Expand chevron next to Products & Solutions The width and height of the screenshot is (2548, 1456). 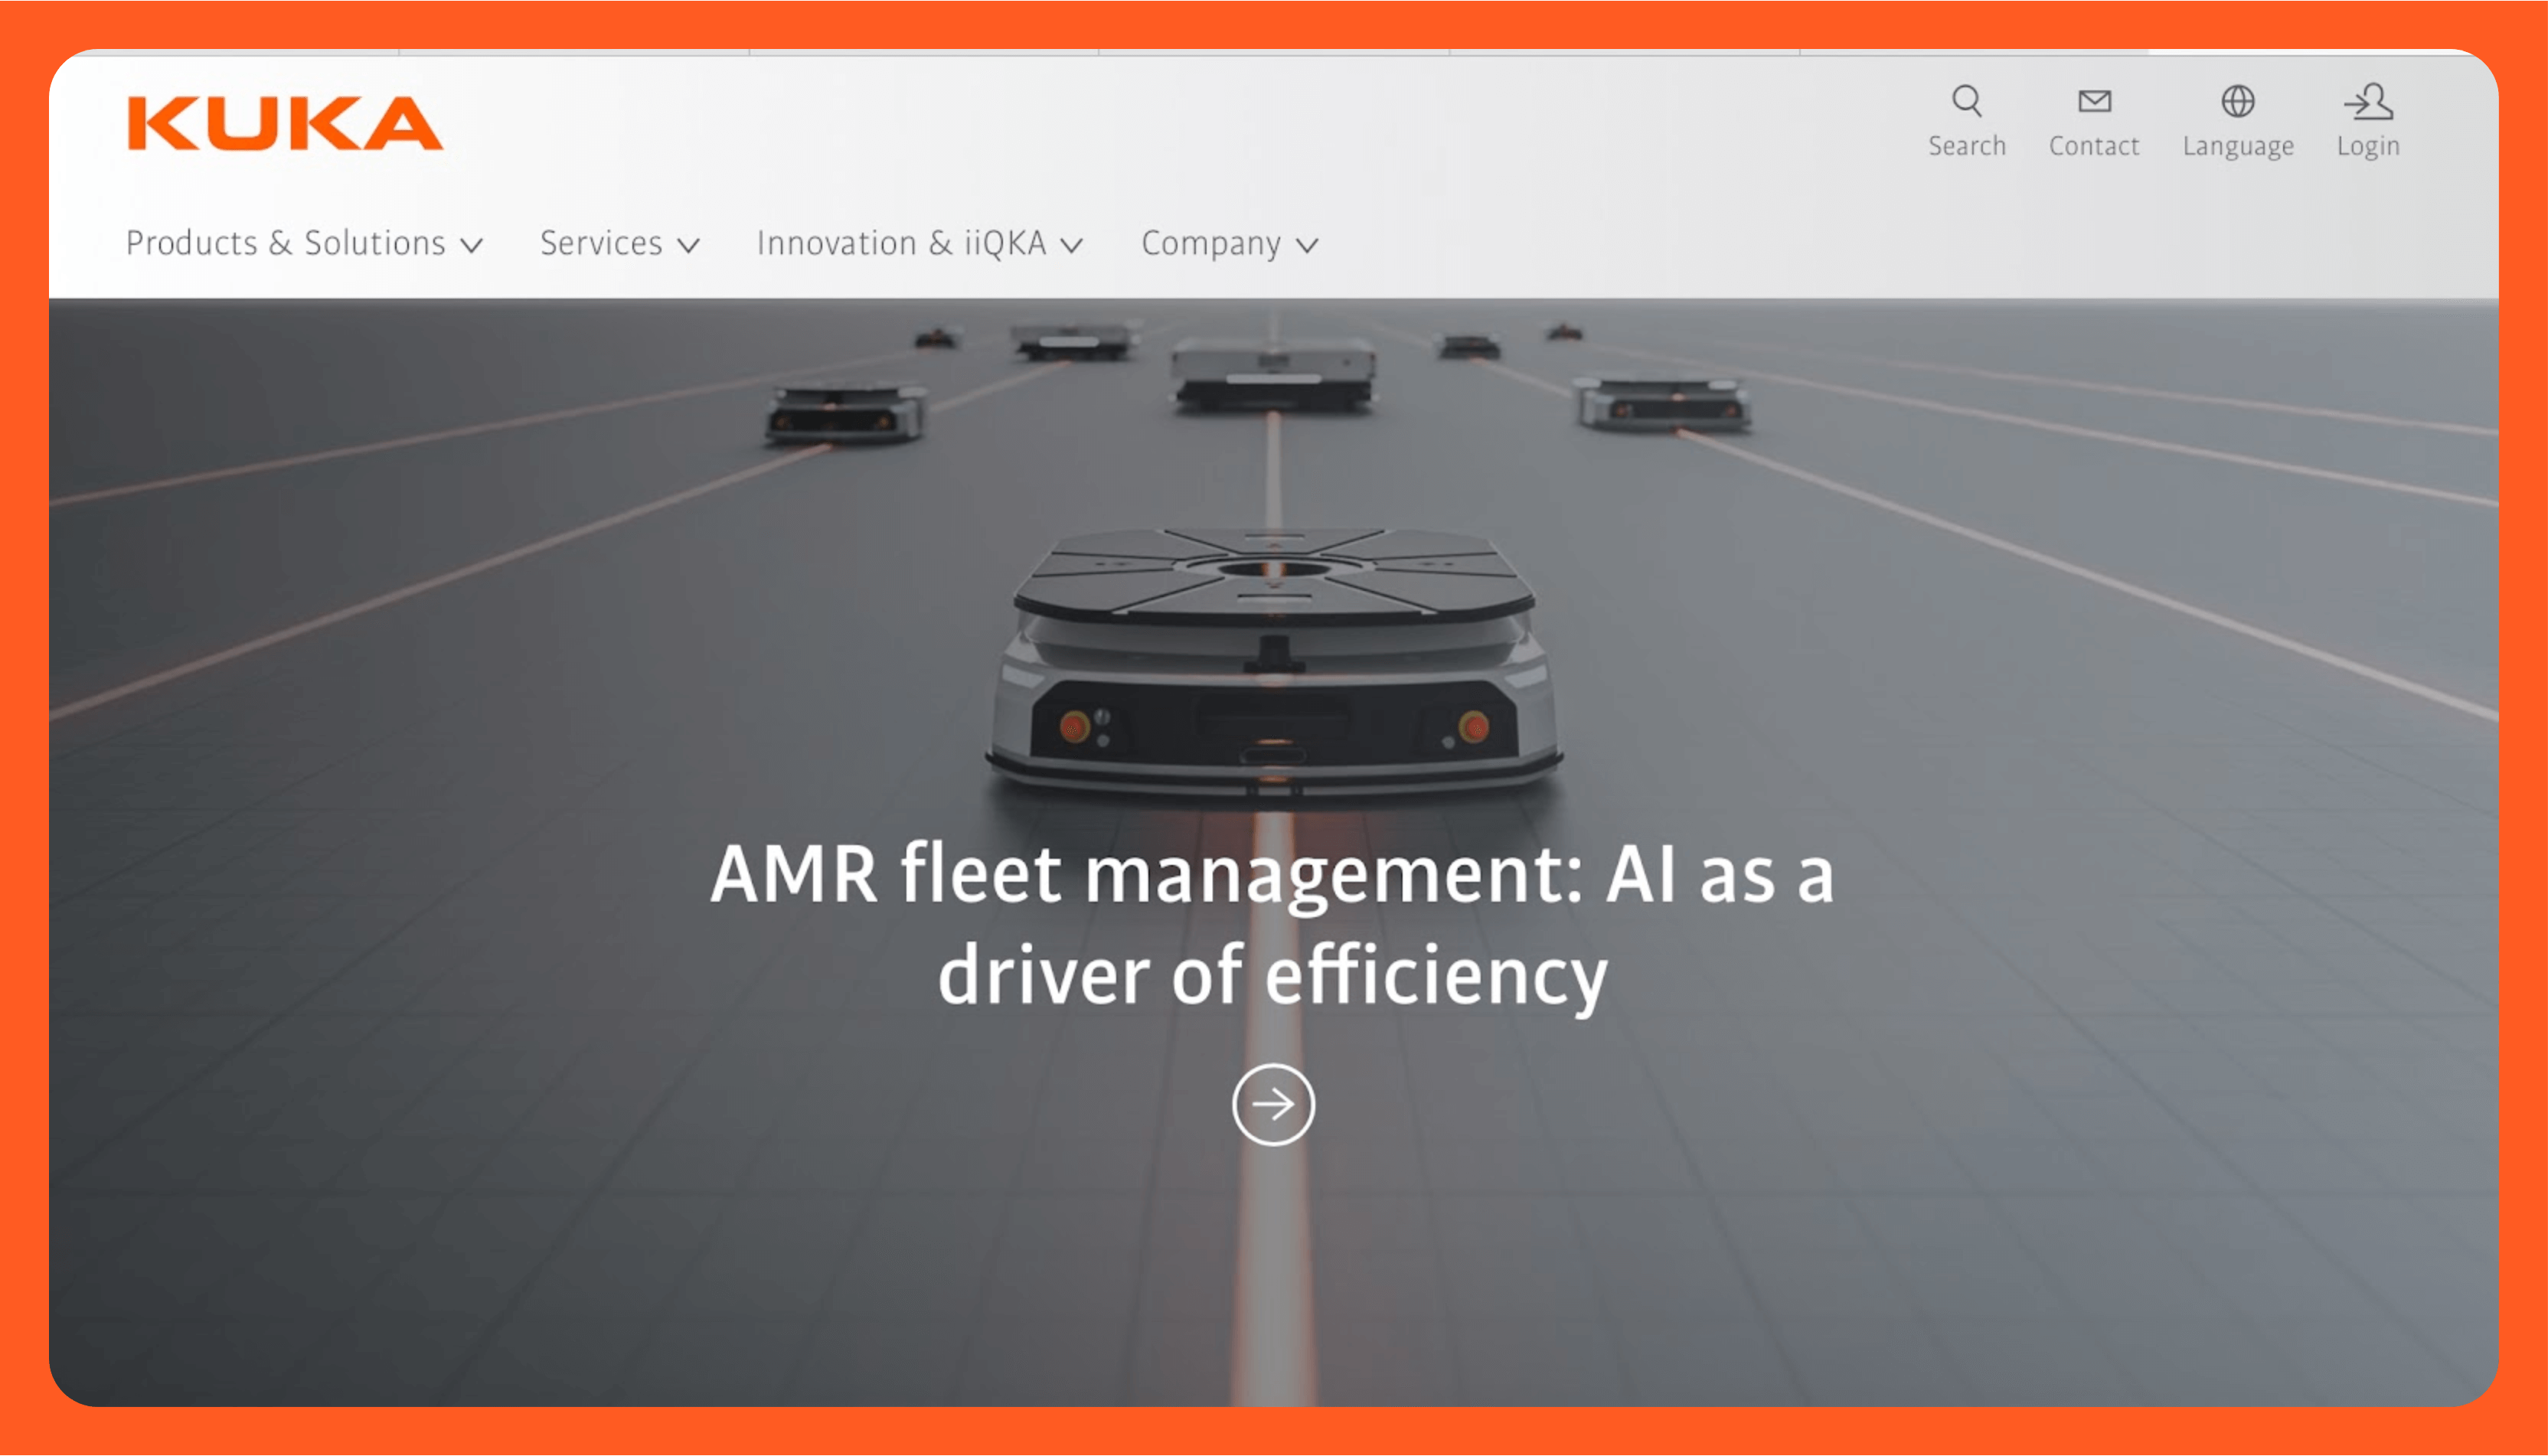pos(472,245)
